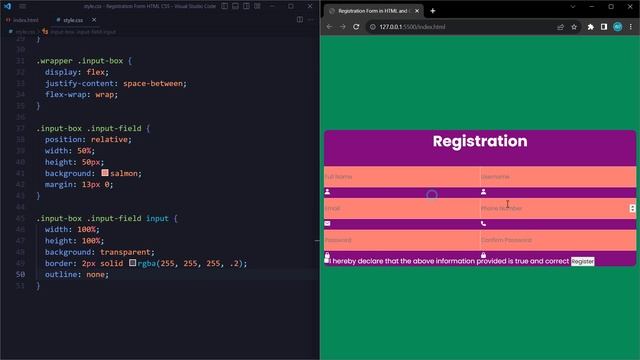Screen dimensions: 640x360
Task: Click the 'position: relative;' code line
Action: pos(88,139)
